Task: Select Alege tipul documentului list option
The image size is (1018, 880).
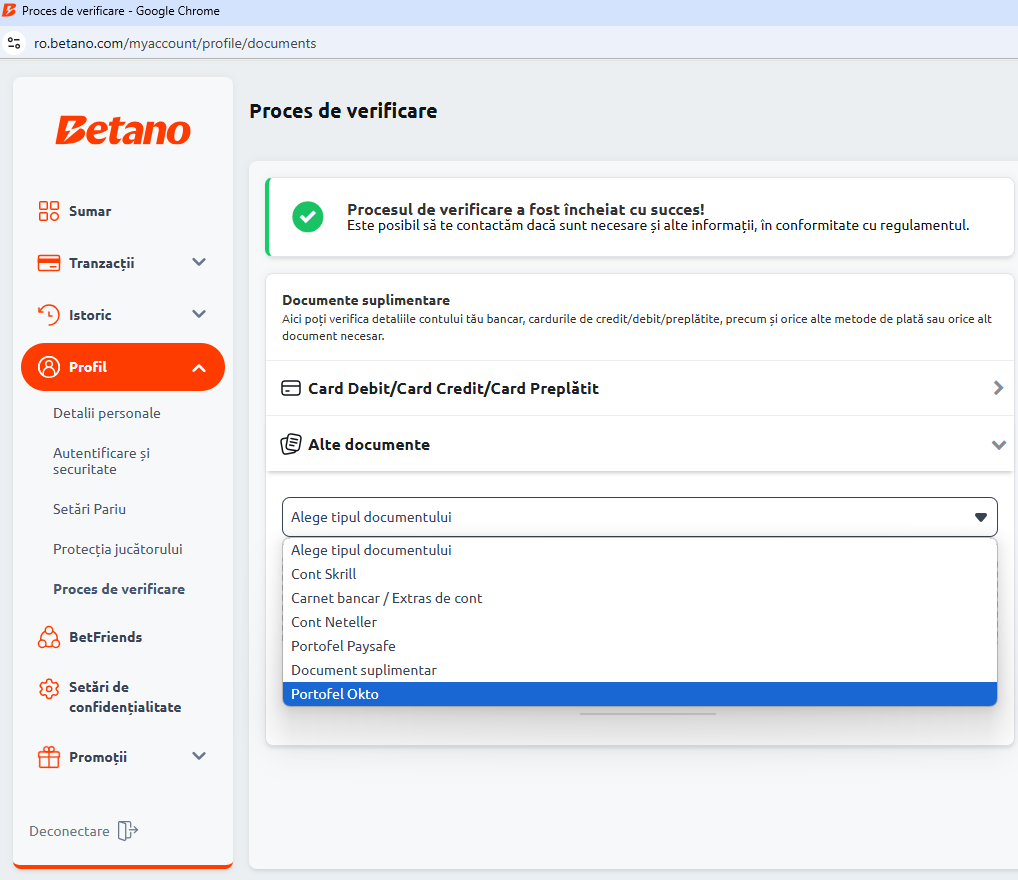Action: (x=639, y=550)
